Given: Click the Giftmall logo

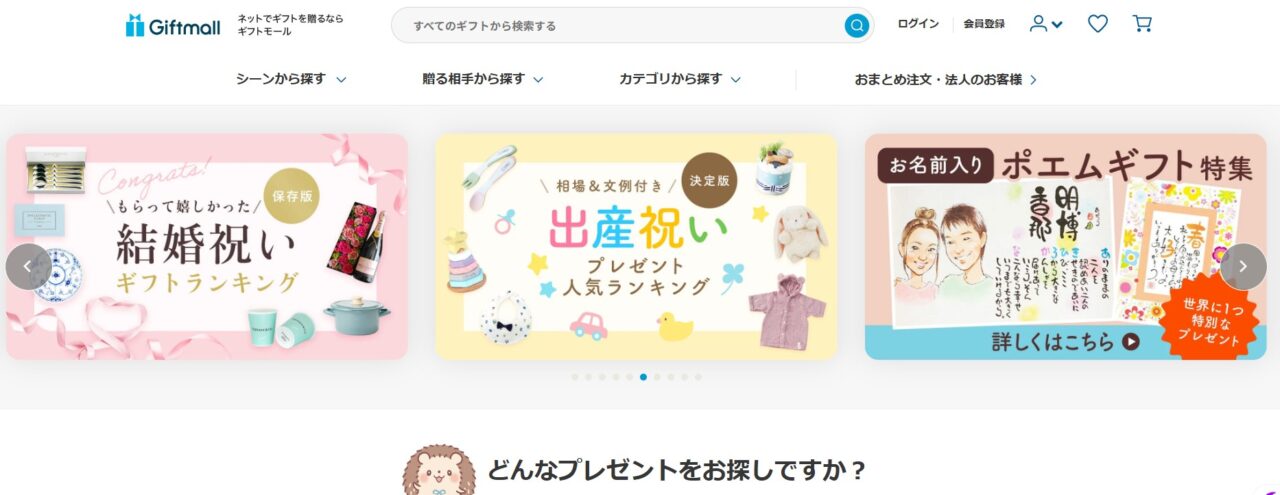Looking at the screenshot, I should [x=173, y=26].
